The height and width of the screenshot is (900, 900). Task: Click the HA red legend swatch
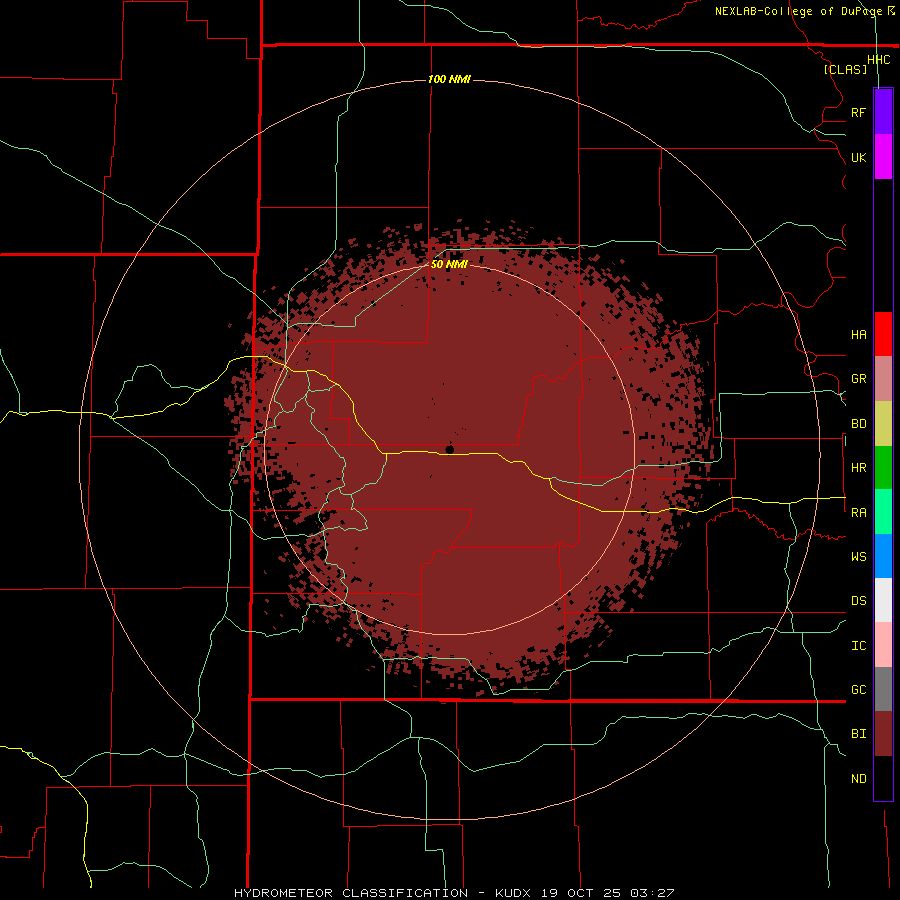click(x=883, y=334)
